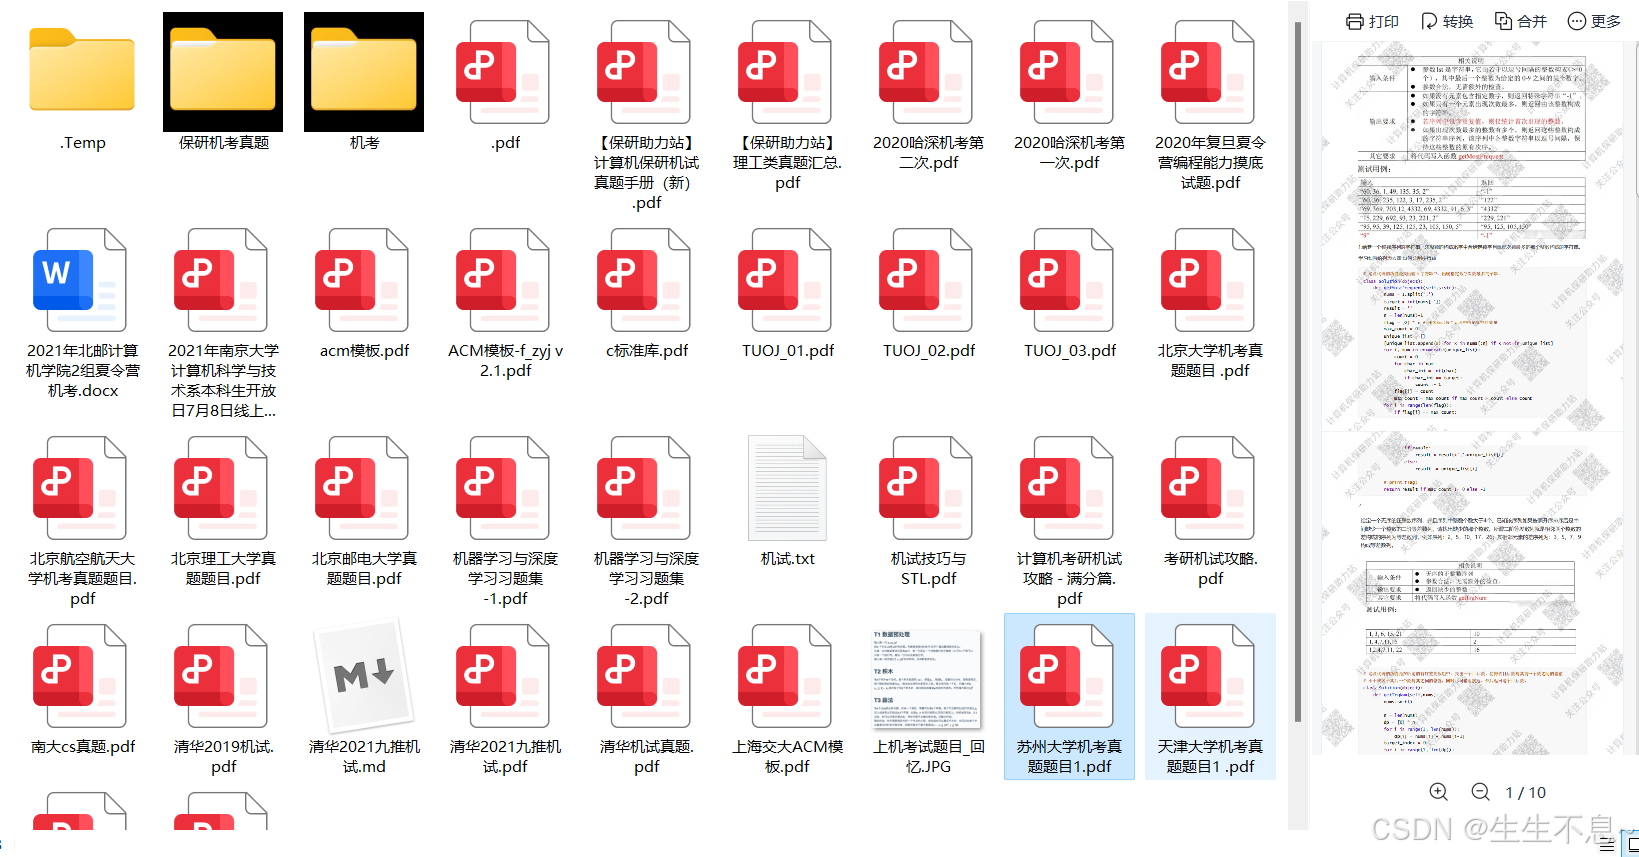Select 北京理工大学真题题目.pdf icon
Viewport: 1639px width, 857px height.
pyautogui.click(x=223, y=488)
